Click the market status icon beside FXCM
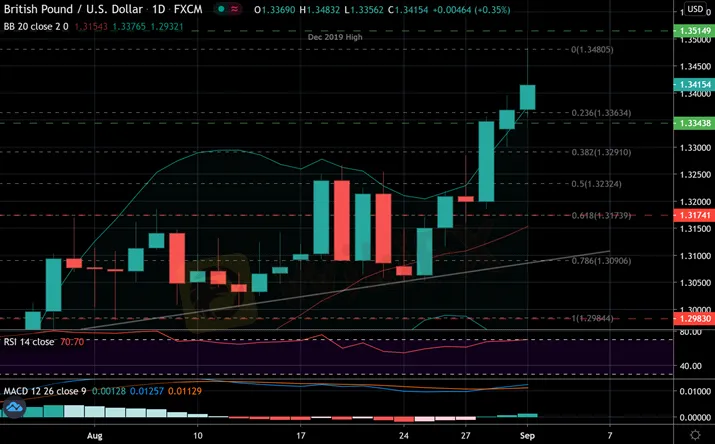The height and width of the screenshot is (444, 715). pos(235,10)
